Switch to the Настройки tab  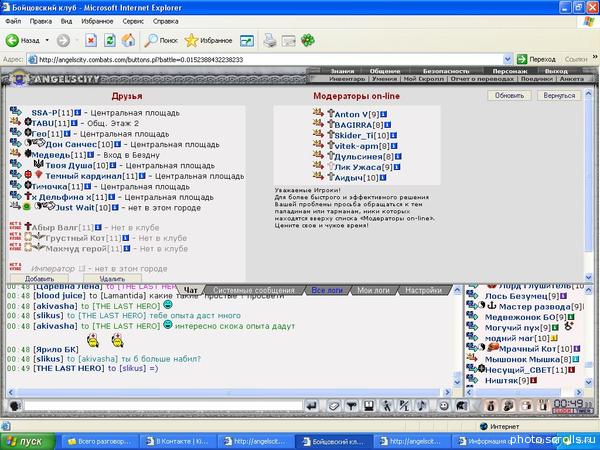tap(424, 289)
